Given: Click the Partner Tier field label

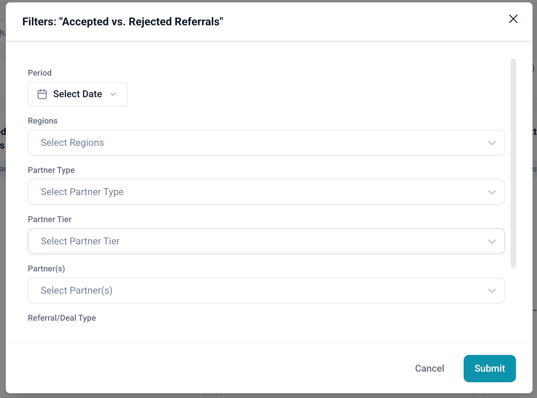Looking at the screenshot, I should pyautogui.click(x=49, y=219).
